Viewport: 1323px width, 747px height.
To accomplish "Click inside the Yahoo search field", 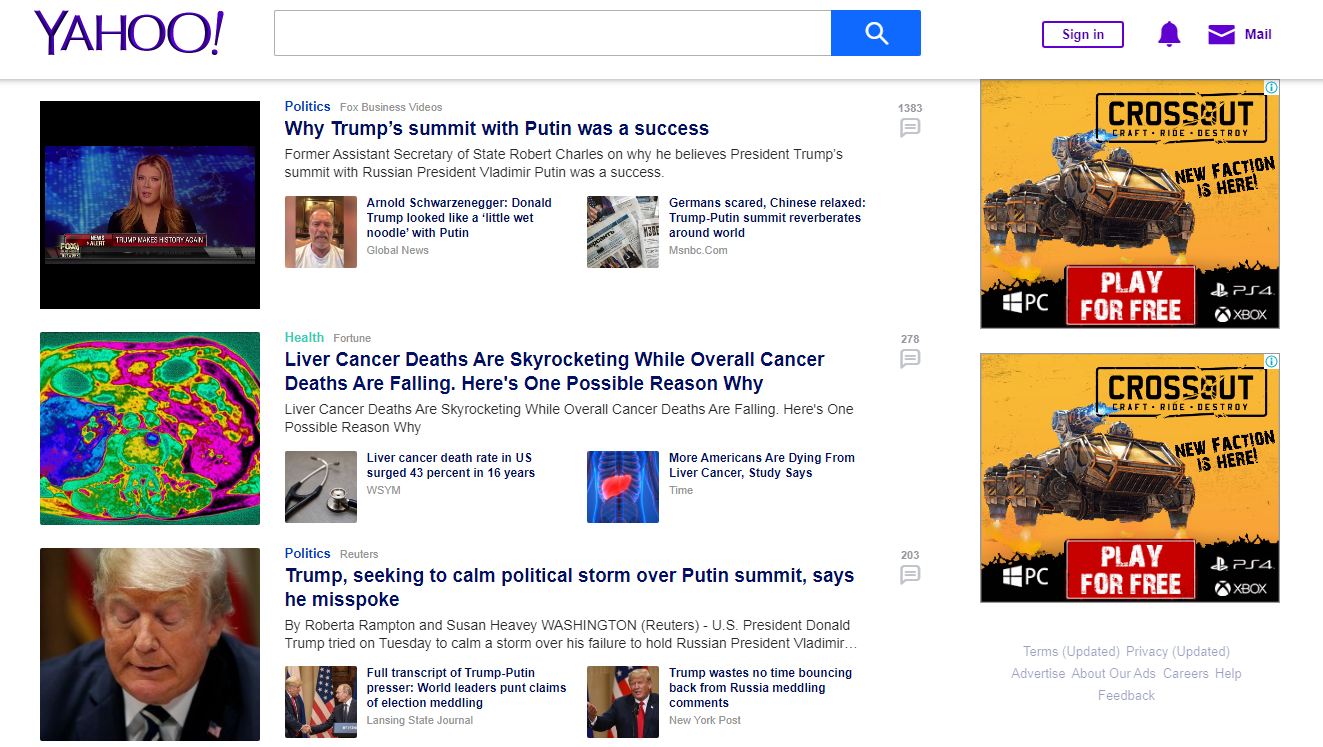I will tap(552, 34).
